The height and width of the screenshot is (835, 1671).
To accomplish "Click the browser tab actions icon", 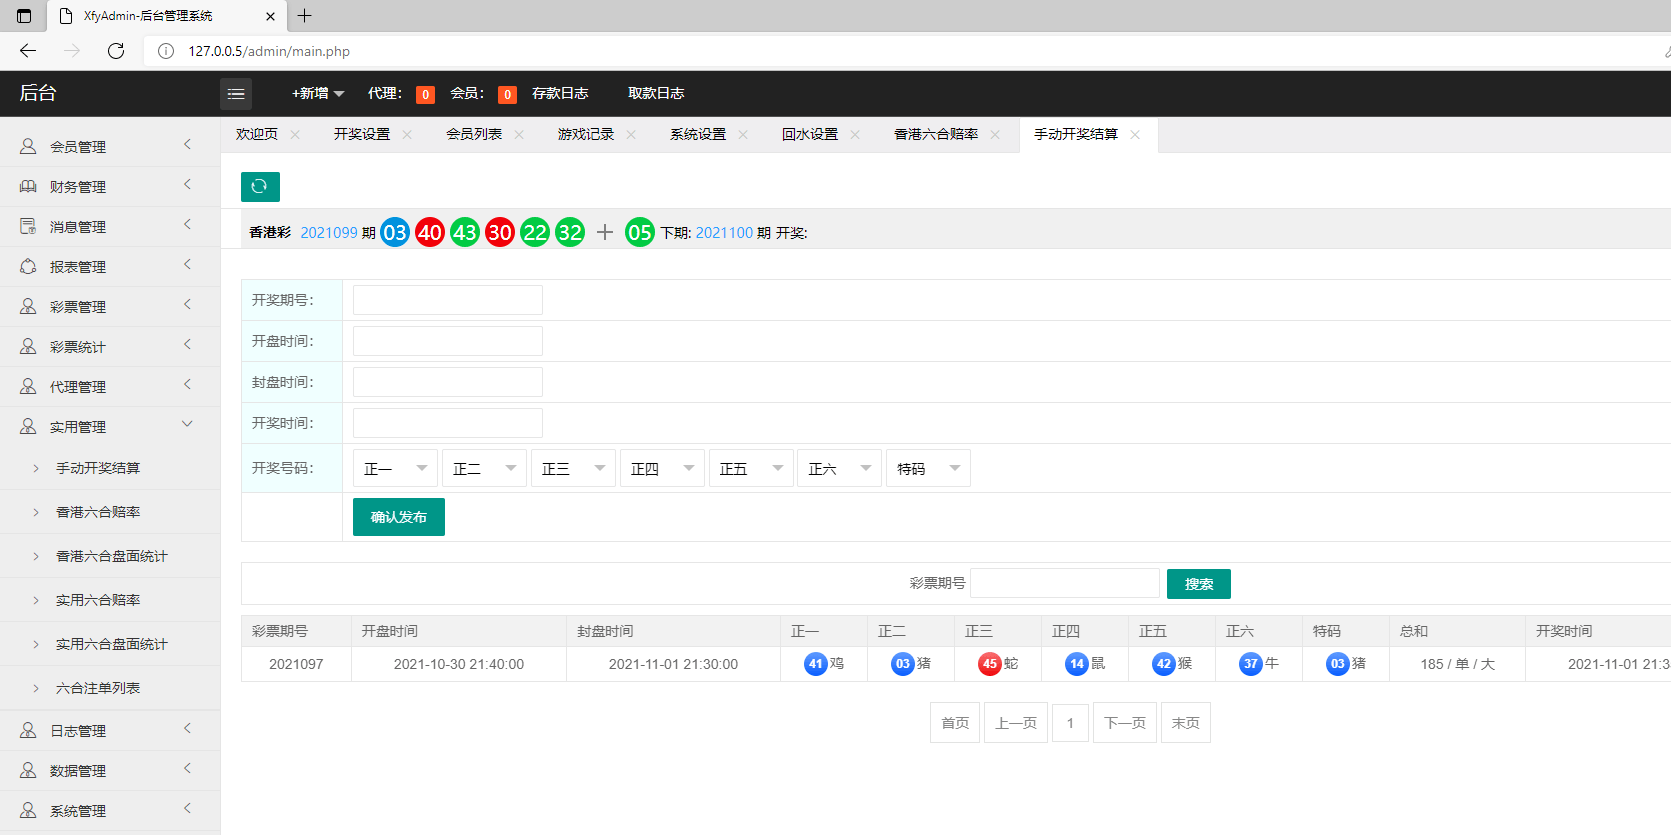I will click(x=24, y=16).
